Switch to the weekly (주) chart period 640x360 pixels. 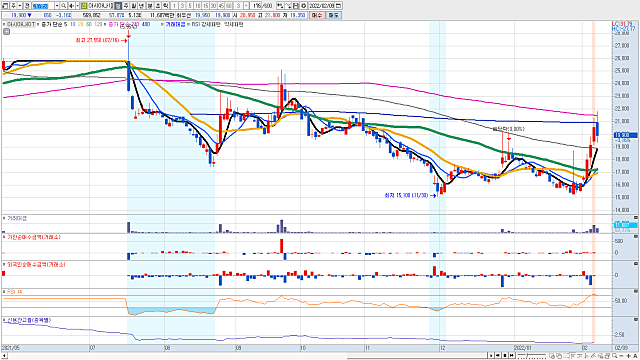pyautogui.click(x=126, y=6)
